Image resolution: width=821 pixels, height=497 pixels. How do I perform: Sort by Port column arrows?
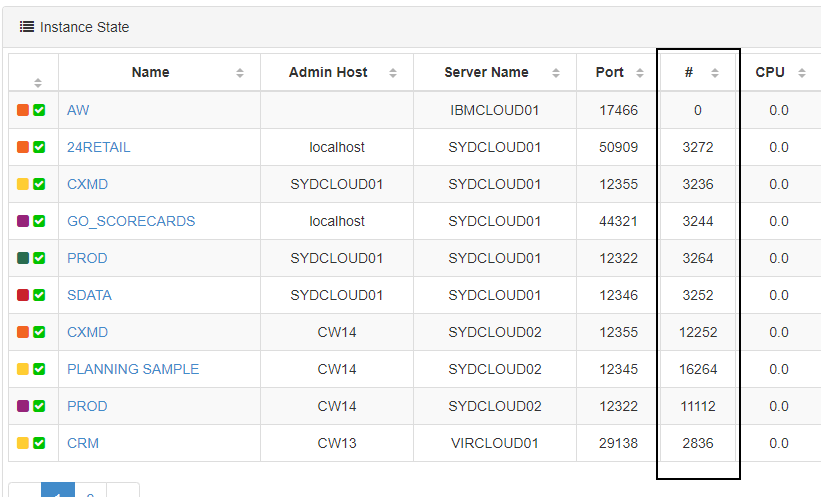[635, 73]
